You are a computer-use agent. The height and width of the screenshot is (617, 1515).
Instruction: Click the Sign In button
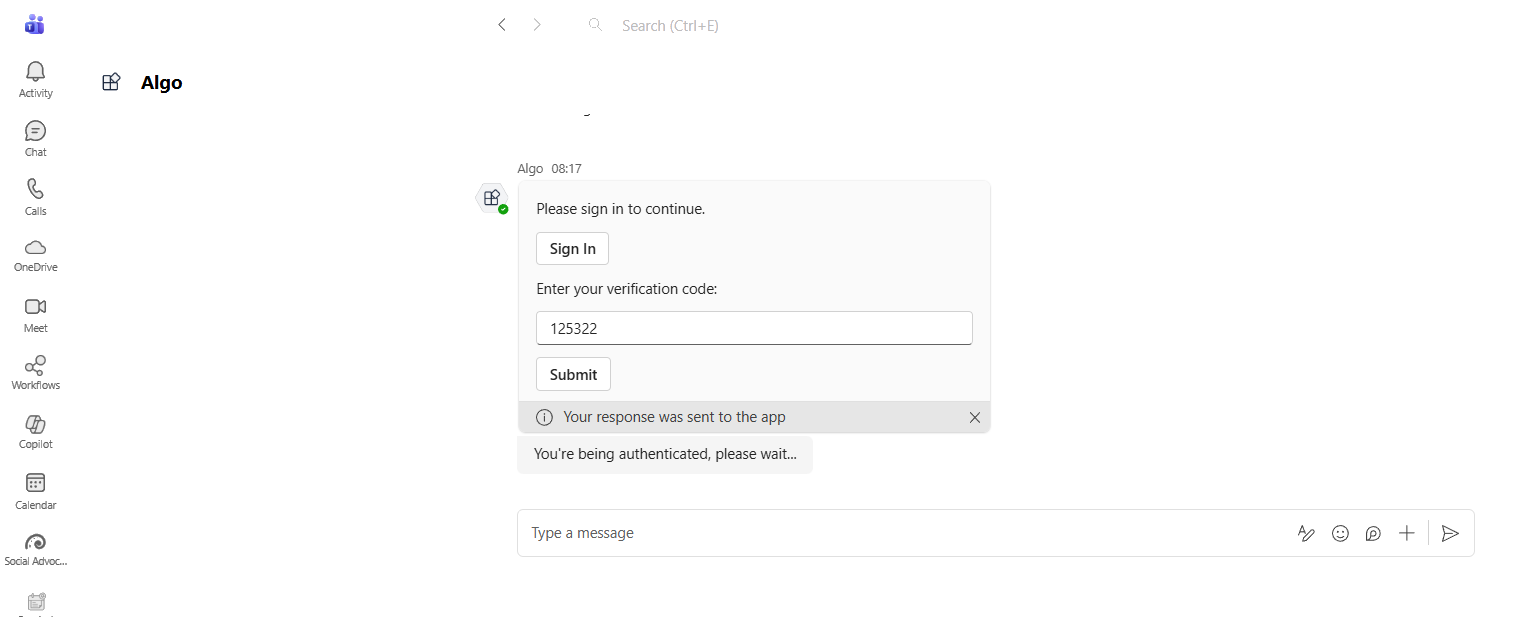[x=572, y=249]
